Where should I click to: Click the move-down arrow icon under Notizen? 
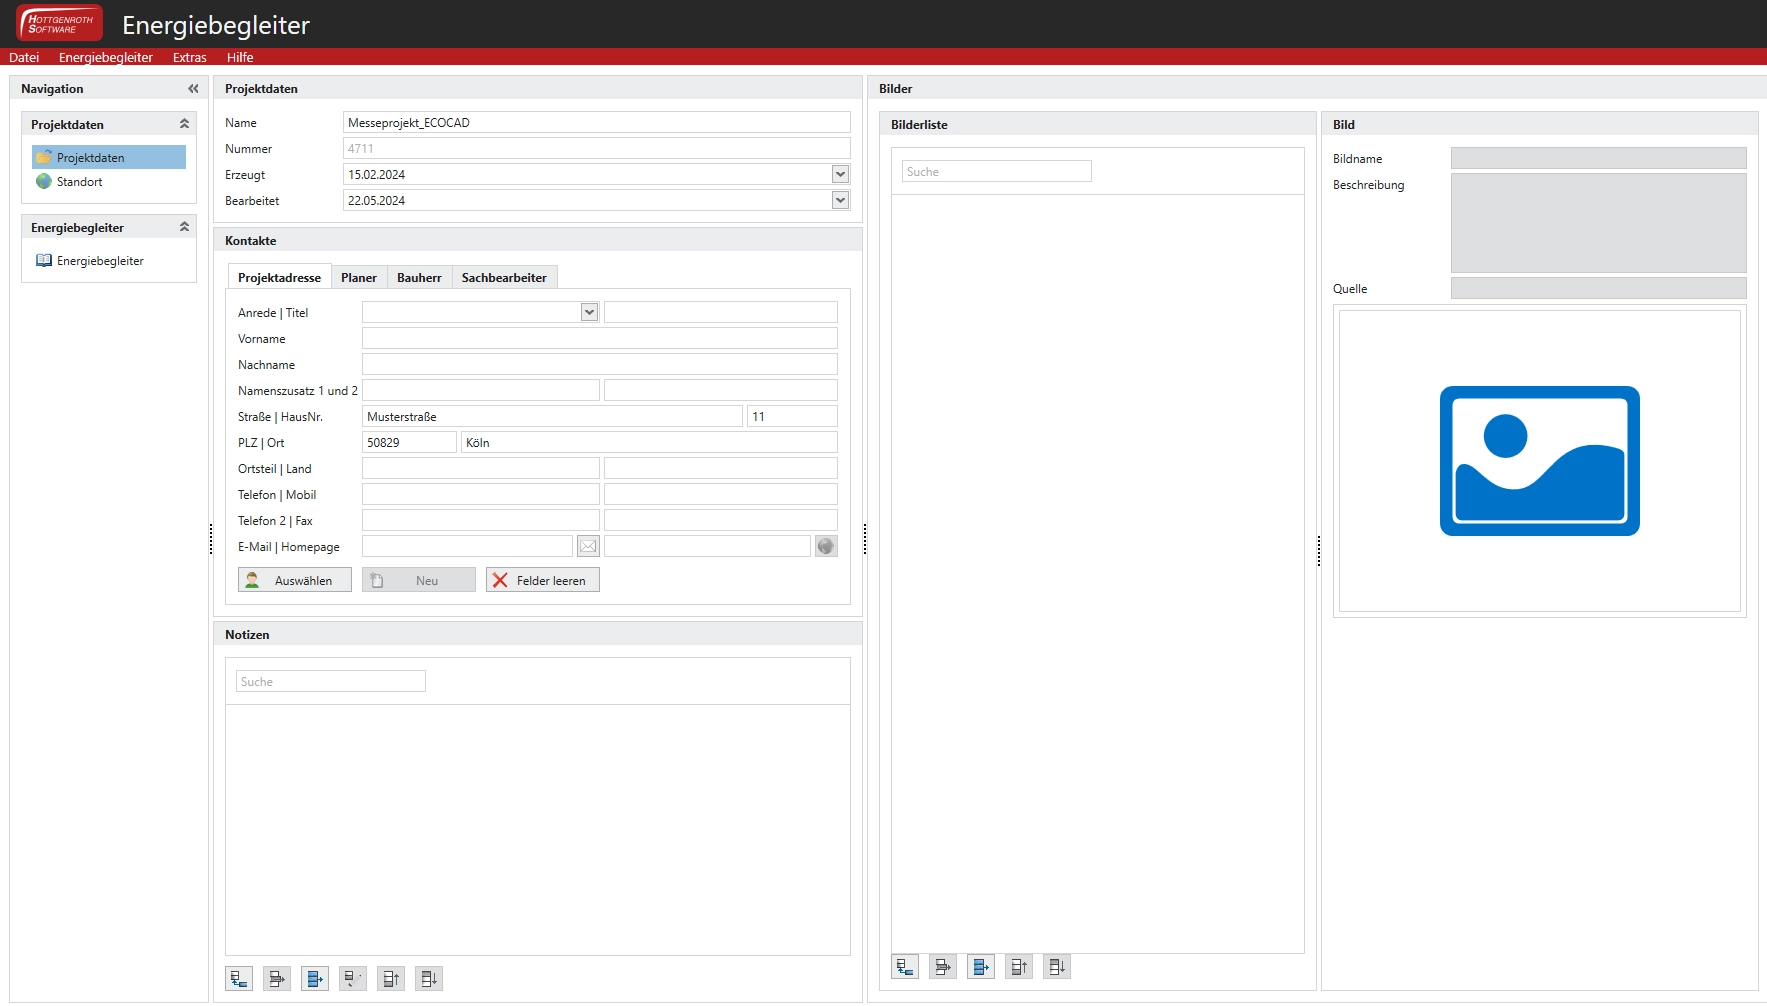[429, 979]
